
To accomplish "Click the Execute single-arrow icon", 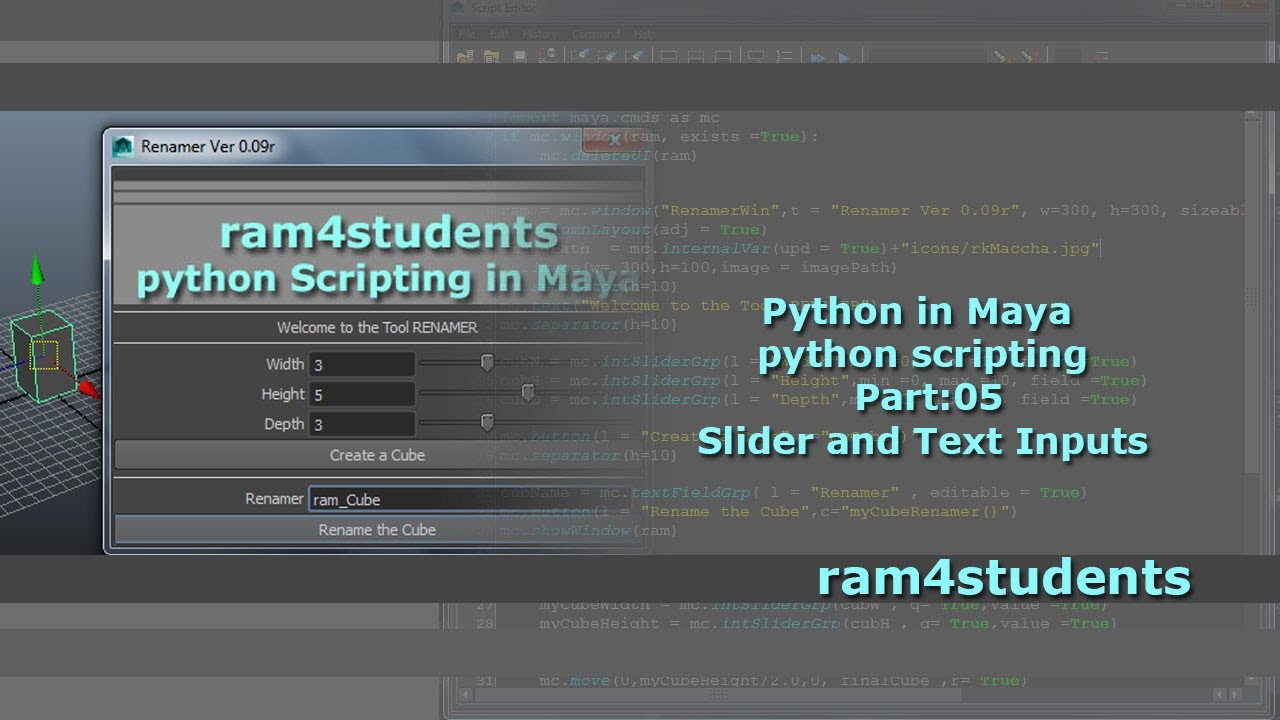I will pyautogui.click(x=845, y=58).
